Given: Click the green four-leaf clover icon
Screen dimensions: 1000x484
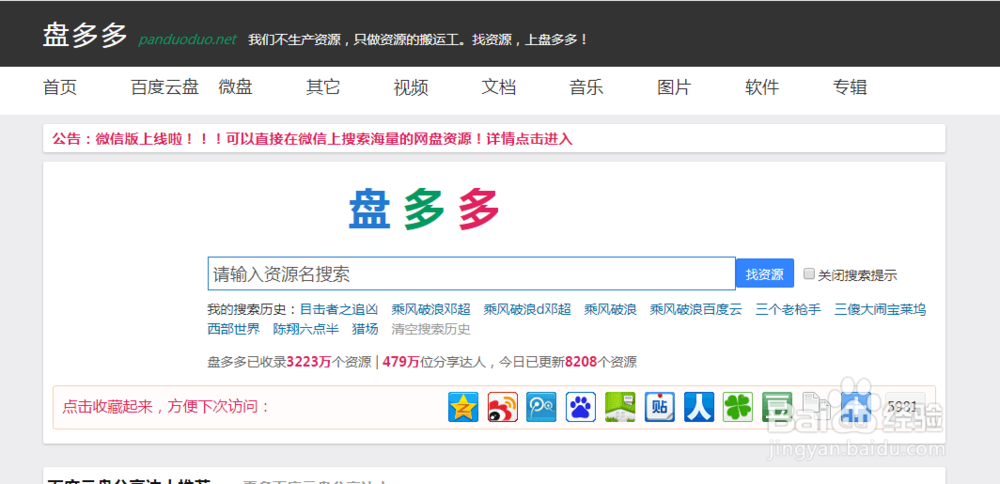Looking at the screenshot, I should point(738,407).
